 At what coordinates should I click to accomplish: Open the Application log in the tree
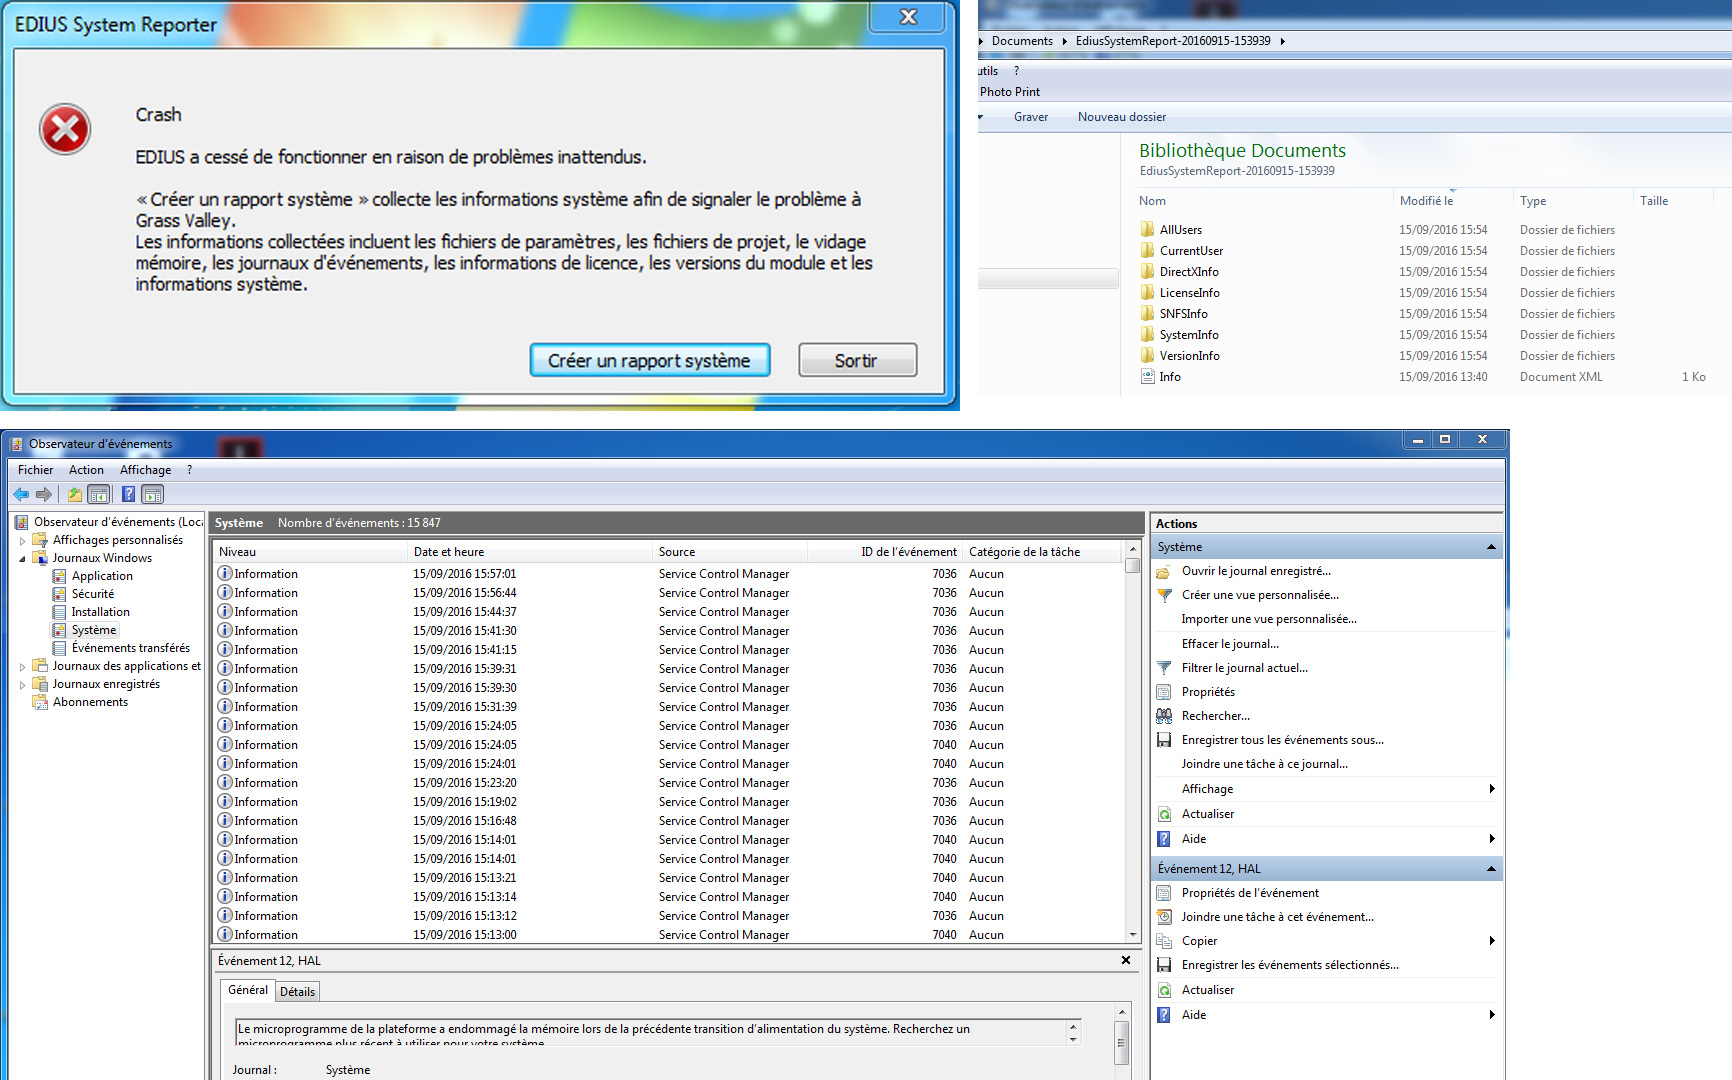pos(102,576)
